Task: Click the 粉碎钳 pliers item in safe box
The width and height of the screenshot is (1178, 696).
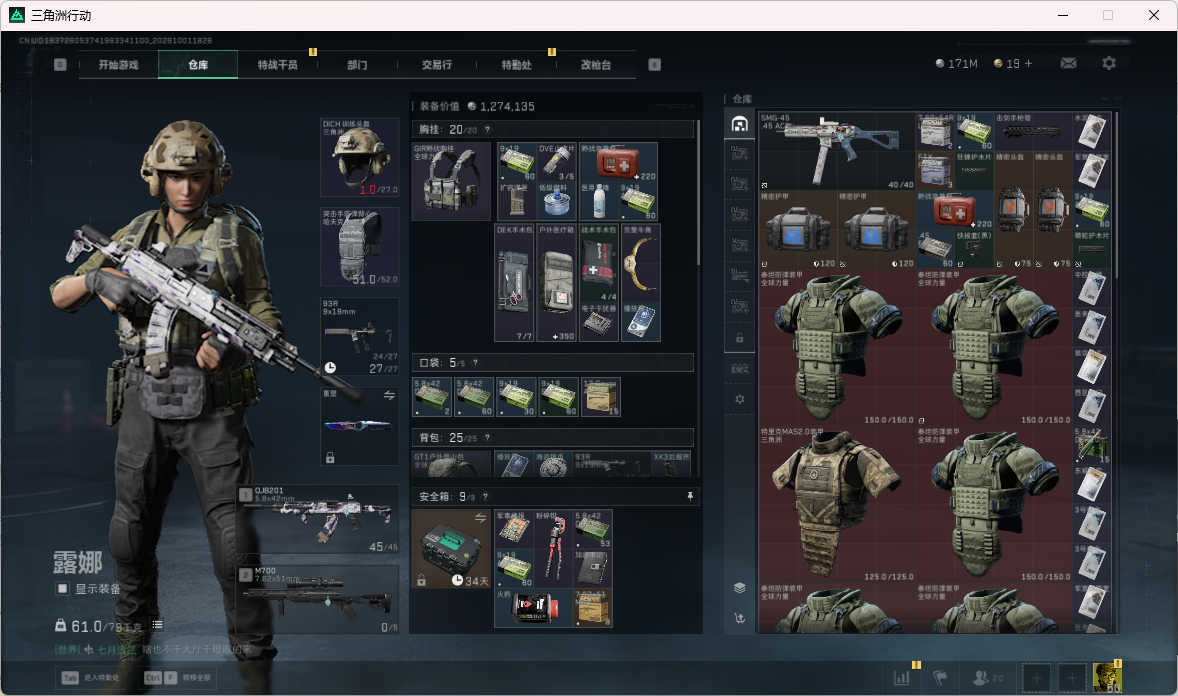Action: tap(553, 548)
